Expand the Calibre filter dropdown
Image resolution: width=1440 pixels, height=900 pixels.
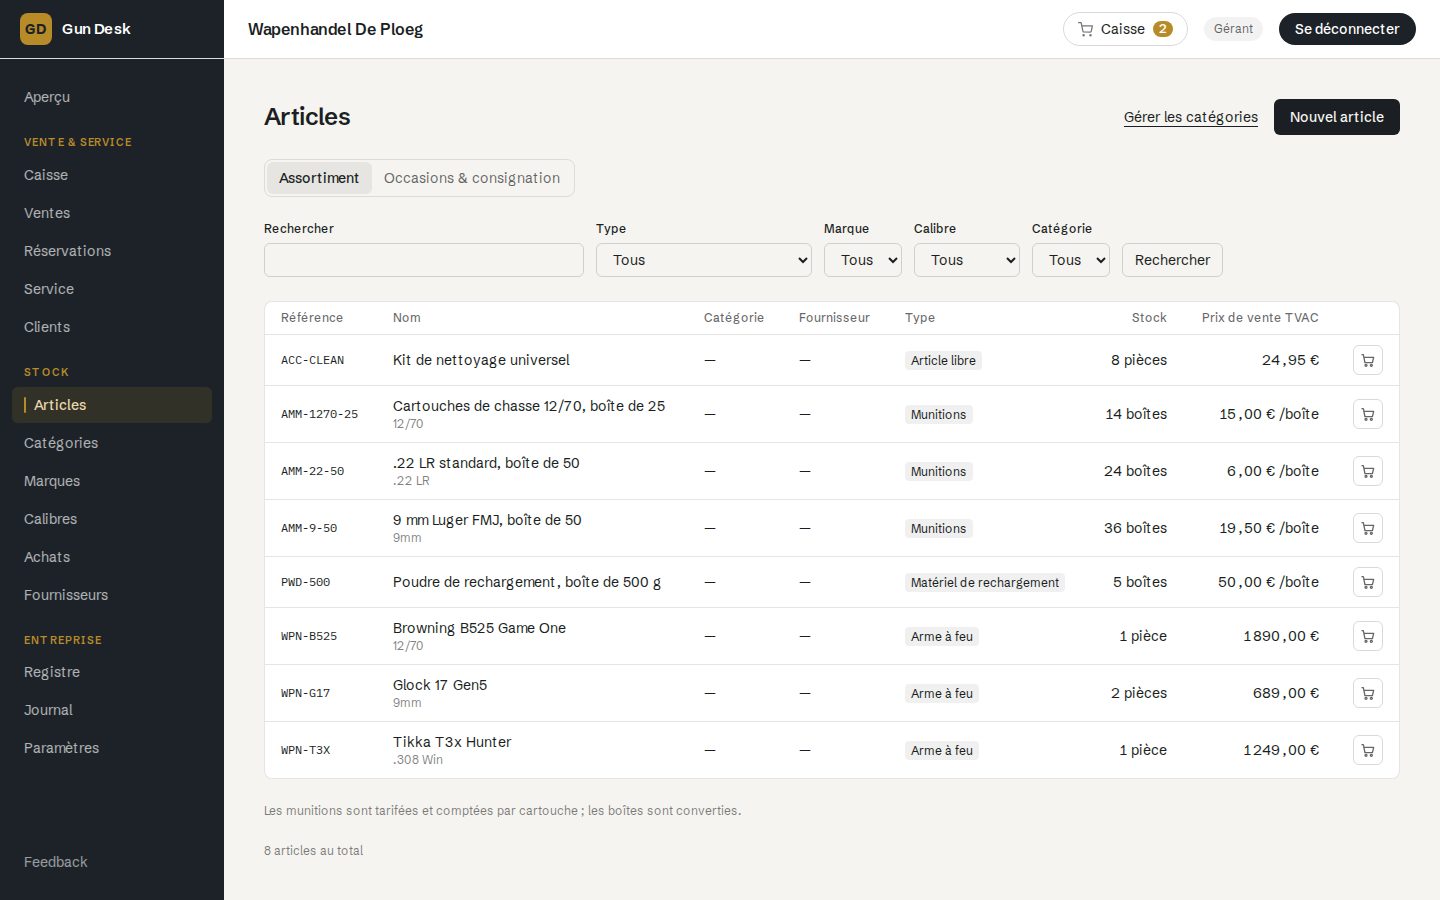tap(967, 260)
